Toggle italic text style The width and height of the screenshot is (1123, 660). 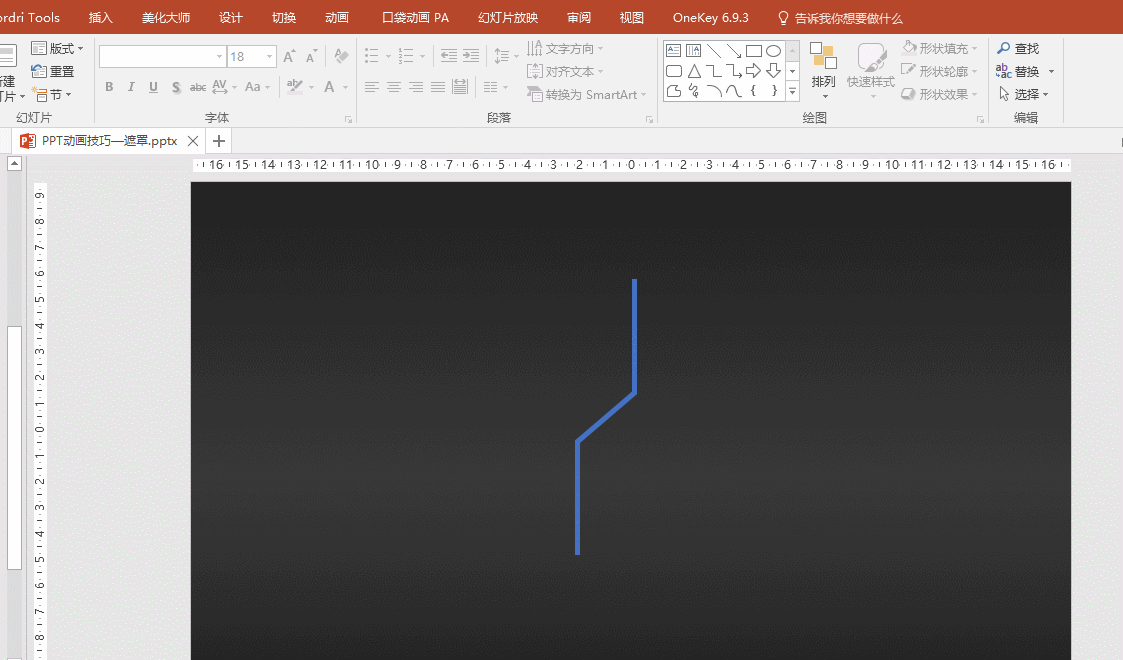pyautogui.click(x=131, y=87)
